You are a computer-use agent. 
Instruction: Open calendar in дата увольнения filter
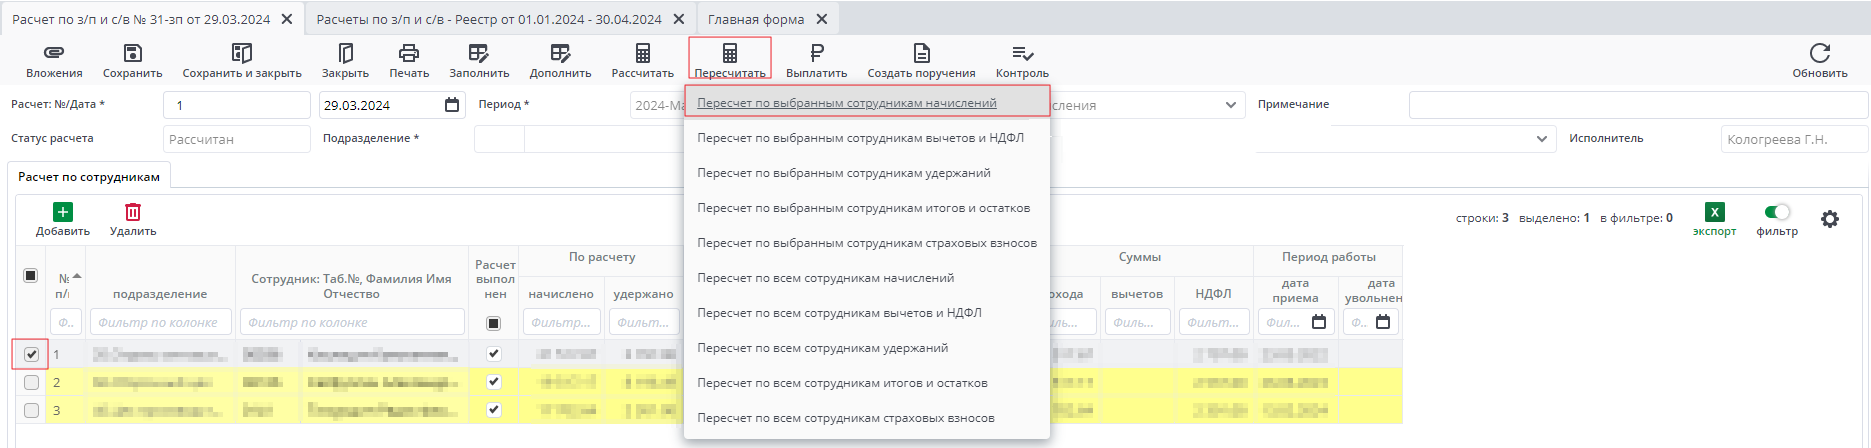[1383, 322]
